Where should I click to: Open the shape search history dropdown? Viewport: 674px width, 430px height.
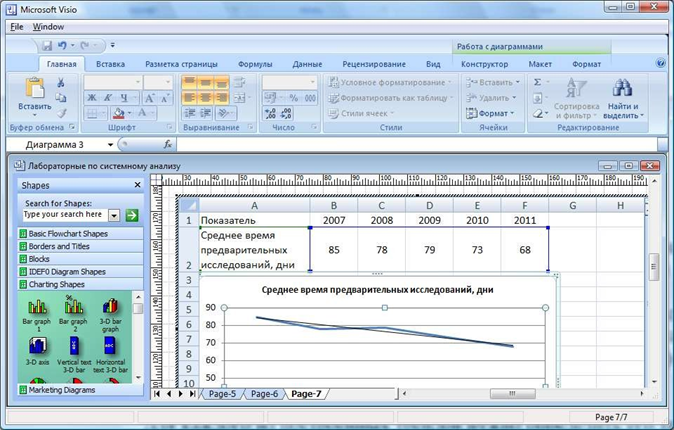click(x=114, y=215)
